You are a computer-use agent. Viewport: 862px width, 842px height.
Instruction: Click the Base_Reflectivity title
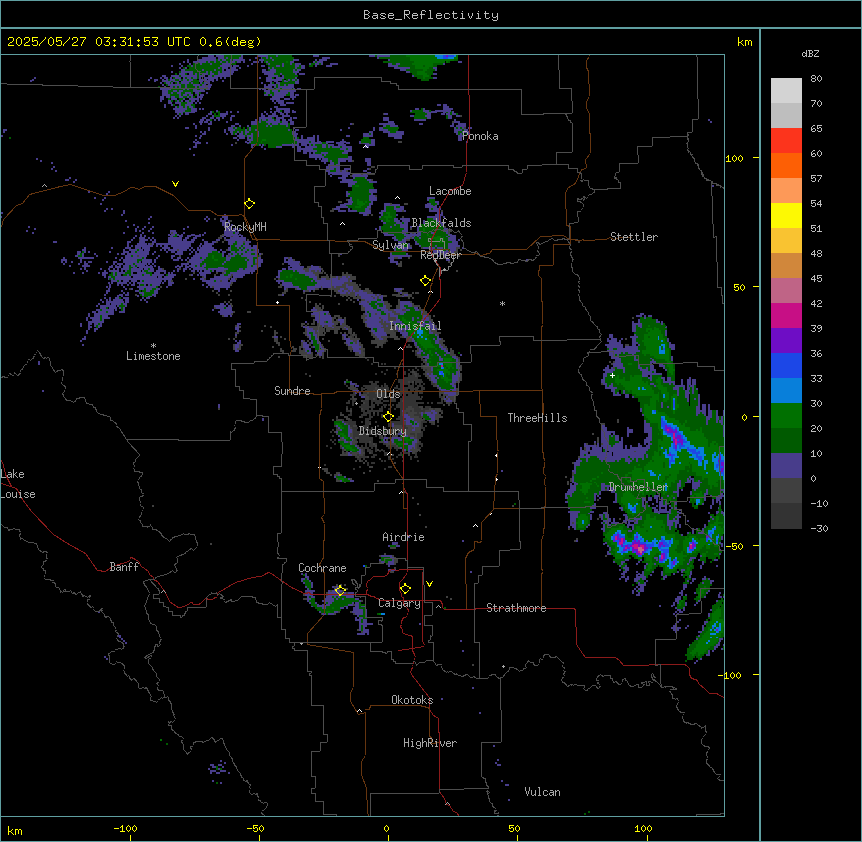click(431, 15)
